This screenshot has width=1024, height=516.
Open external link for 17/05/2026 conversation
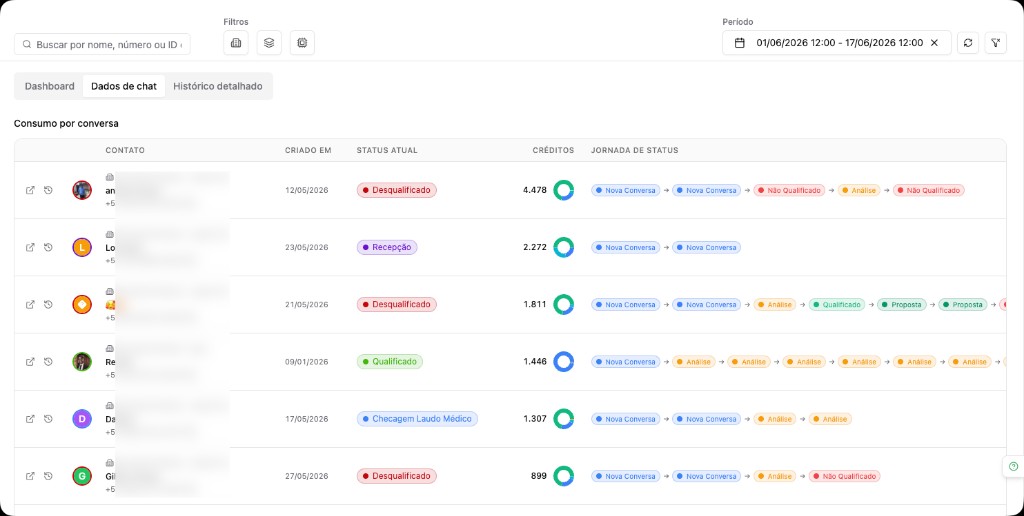30,419
